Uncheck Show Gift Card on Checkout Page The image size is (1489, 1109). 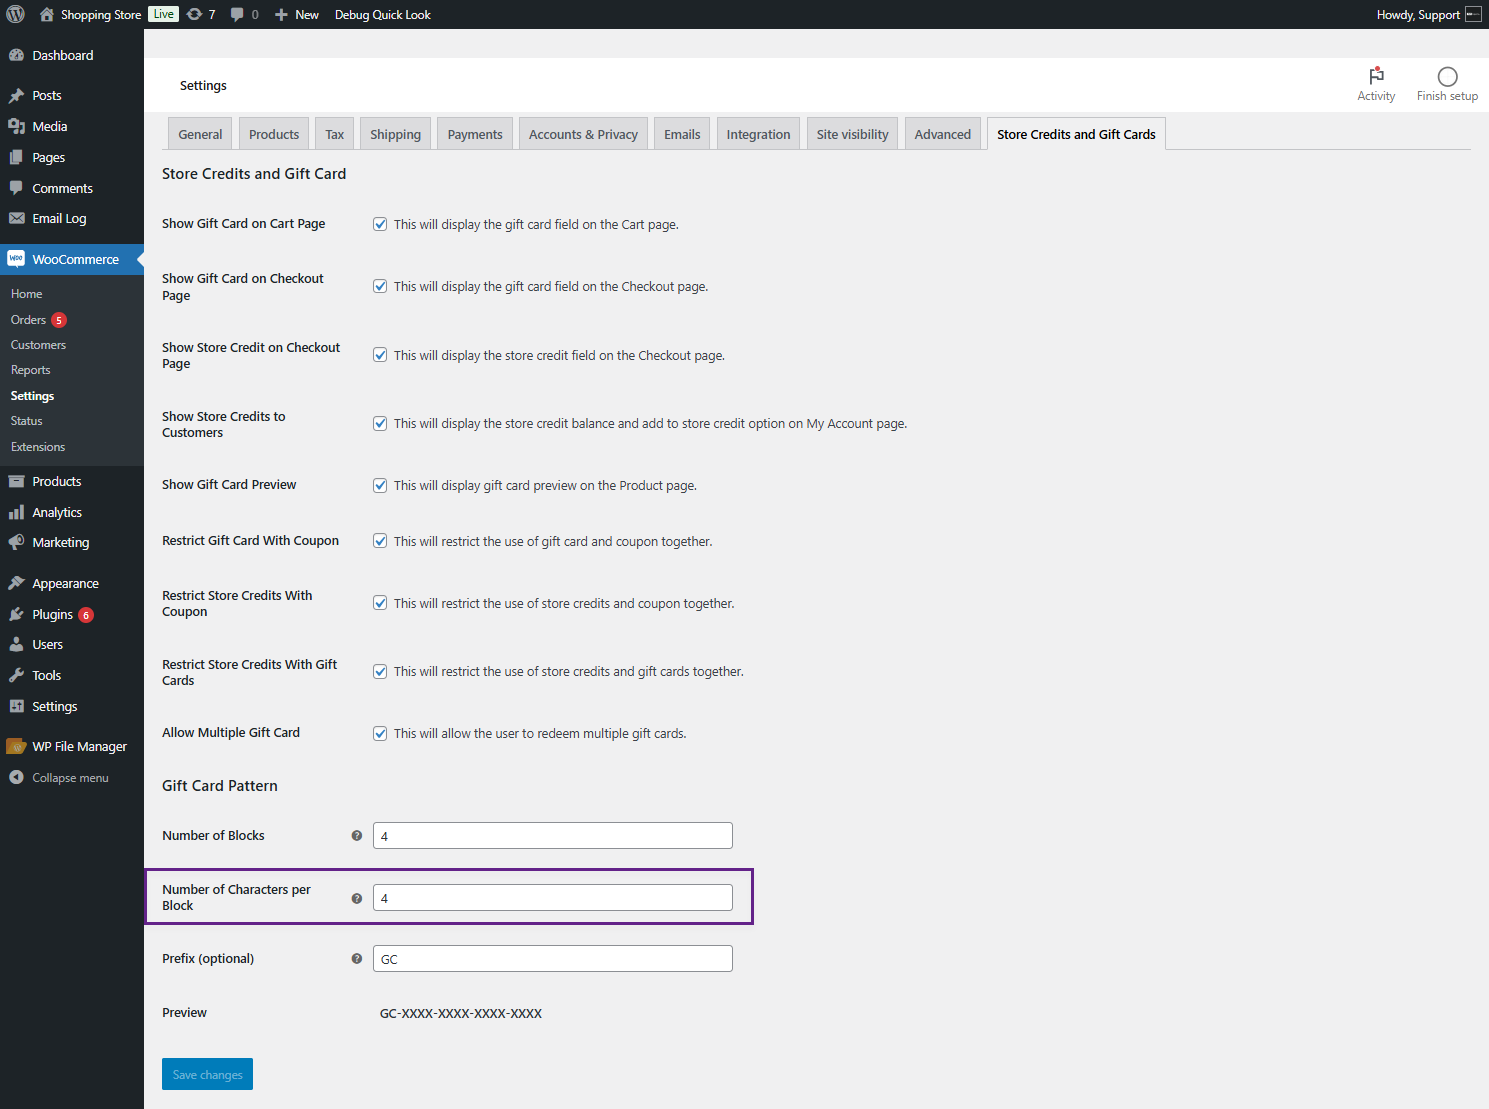point(380,286)
